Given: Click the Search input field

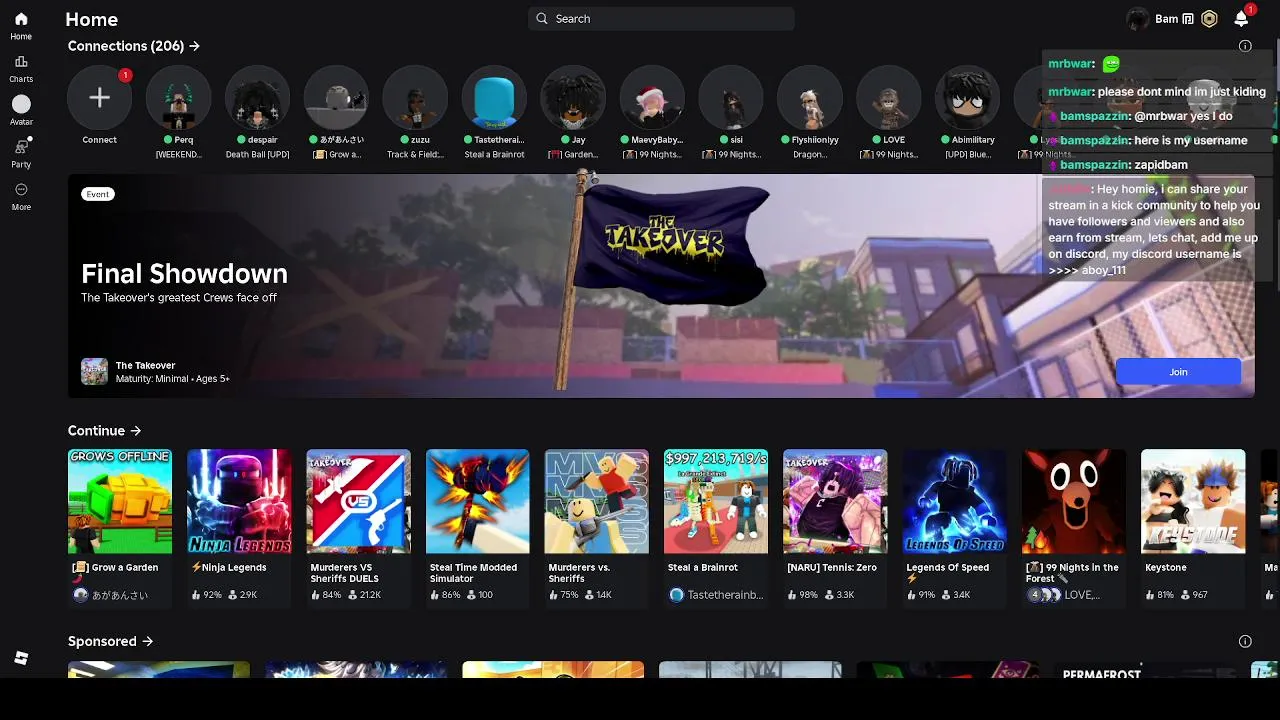Looking at the screenshot, I should click(661, 18).
